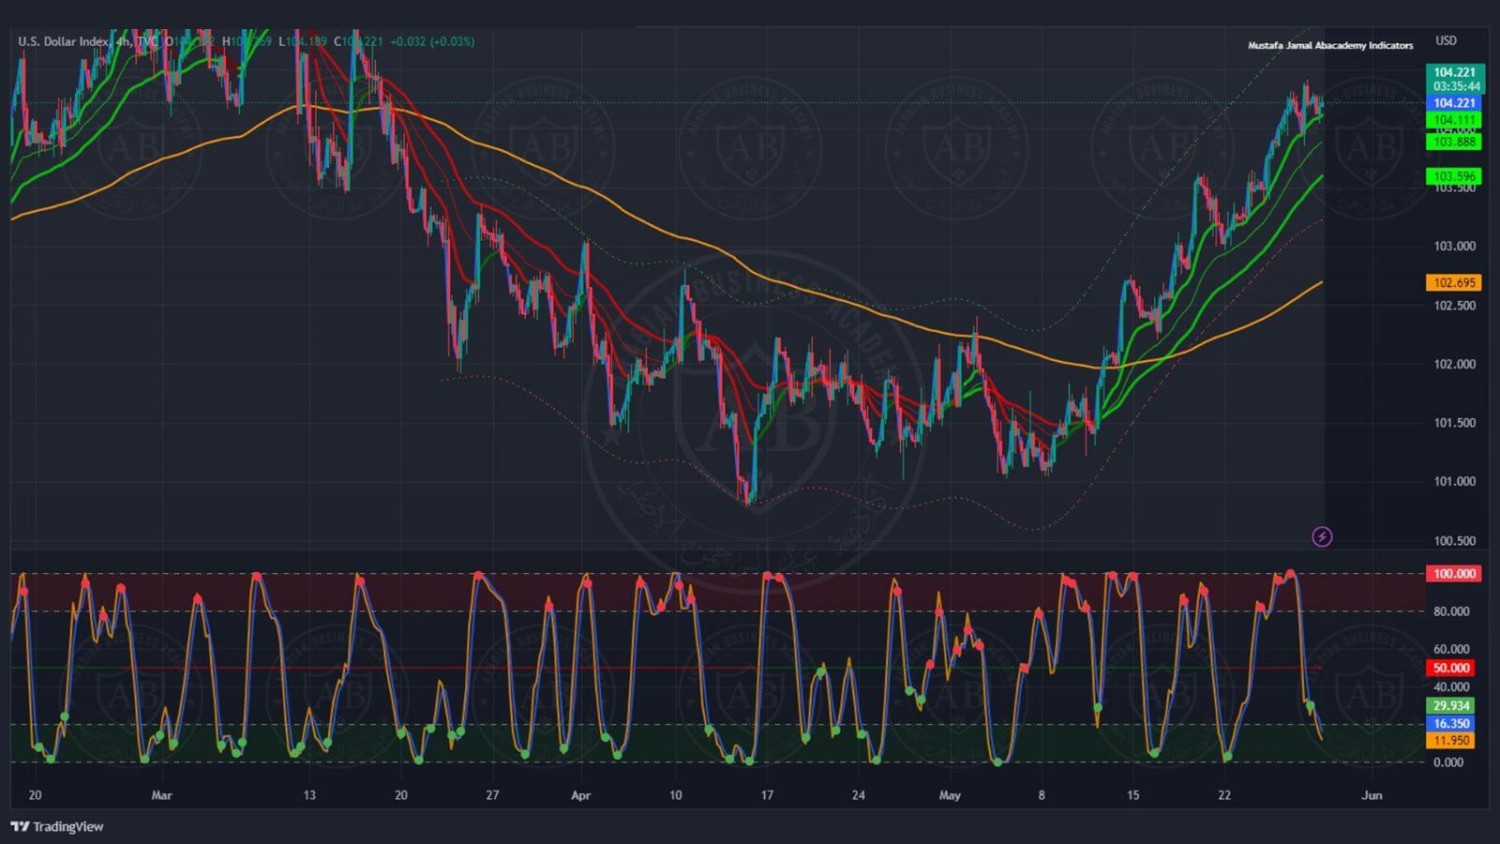The width and height of the screenshot is (1500, 844).
Task: Click the +0.032 (+0.03%) change value
Action: (432, 41)
